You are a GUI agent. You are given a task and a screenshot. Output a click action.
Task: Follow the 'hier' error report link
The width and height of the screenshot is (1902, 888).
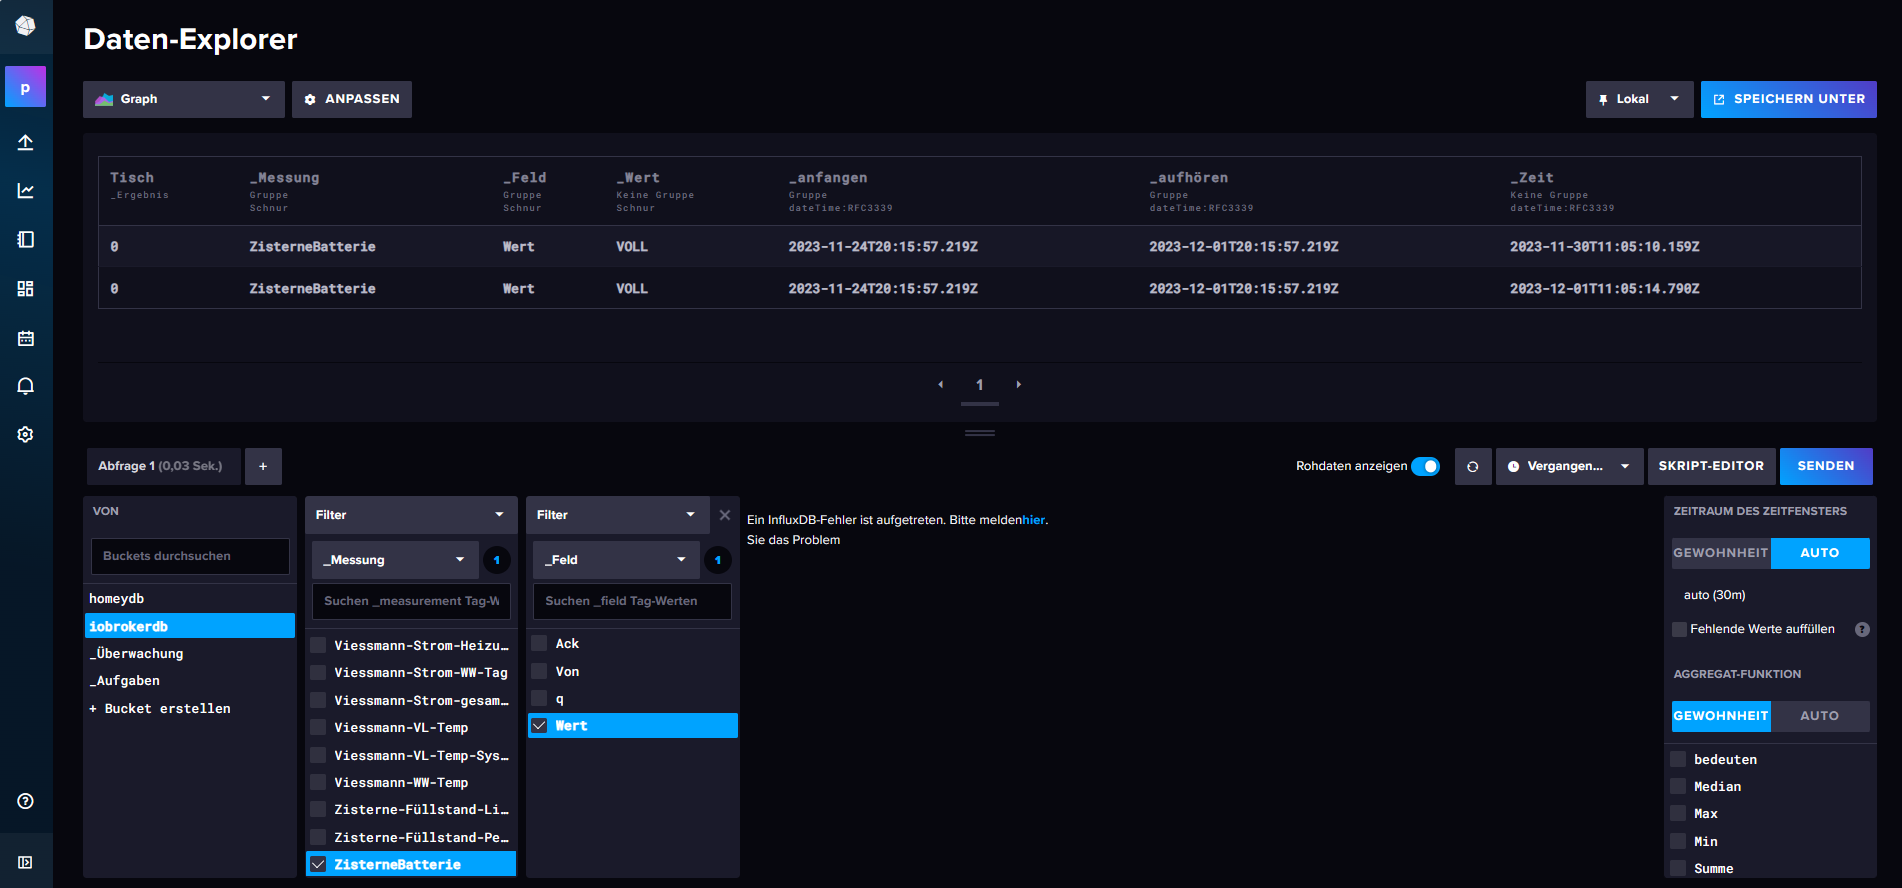[x=1033, y=520]
